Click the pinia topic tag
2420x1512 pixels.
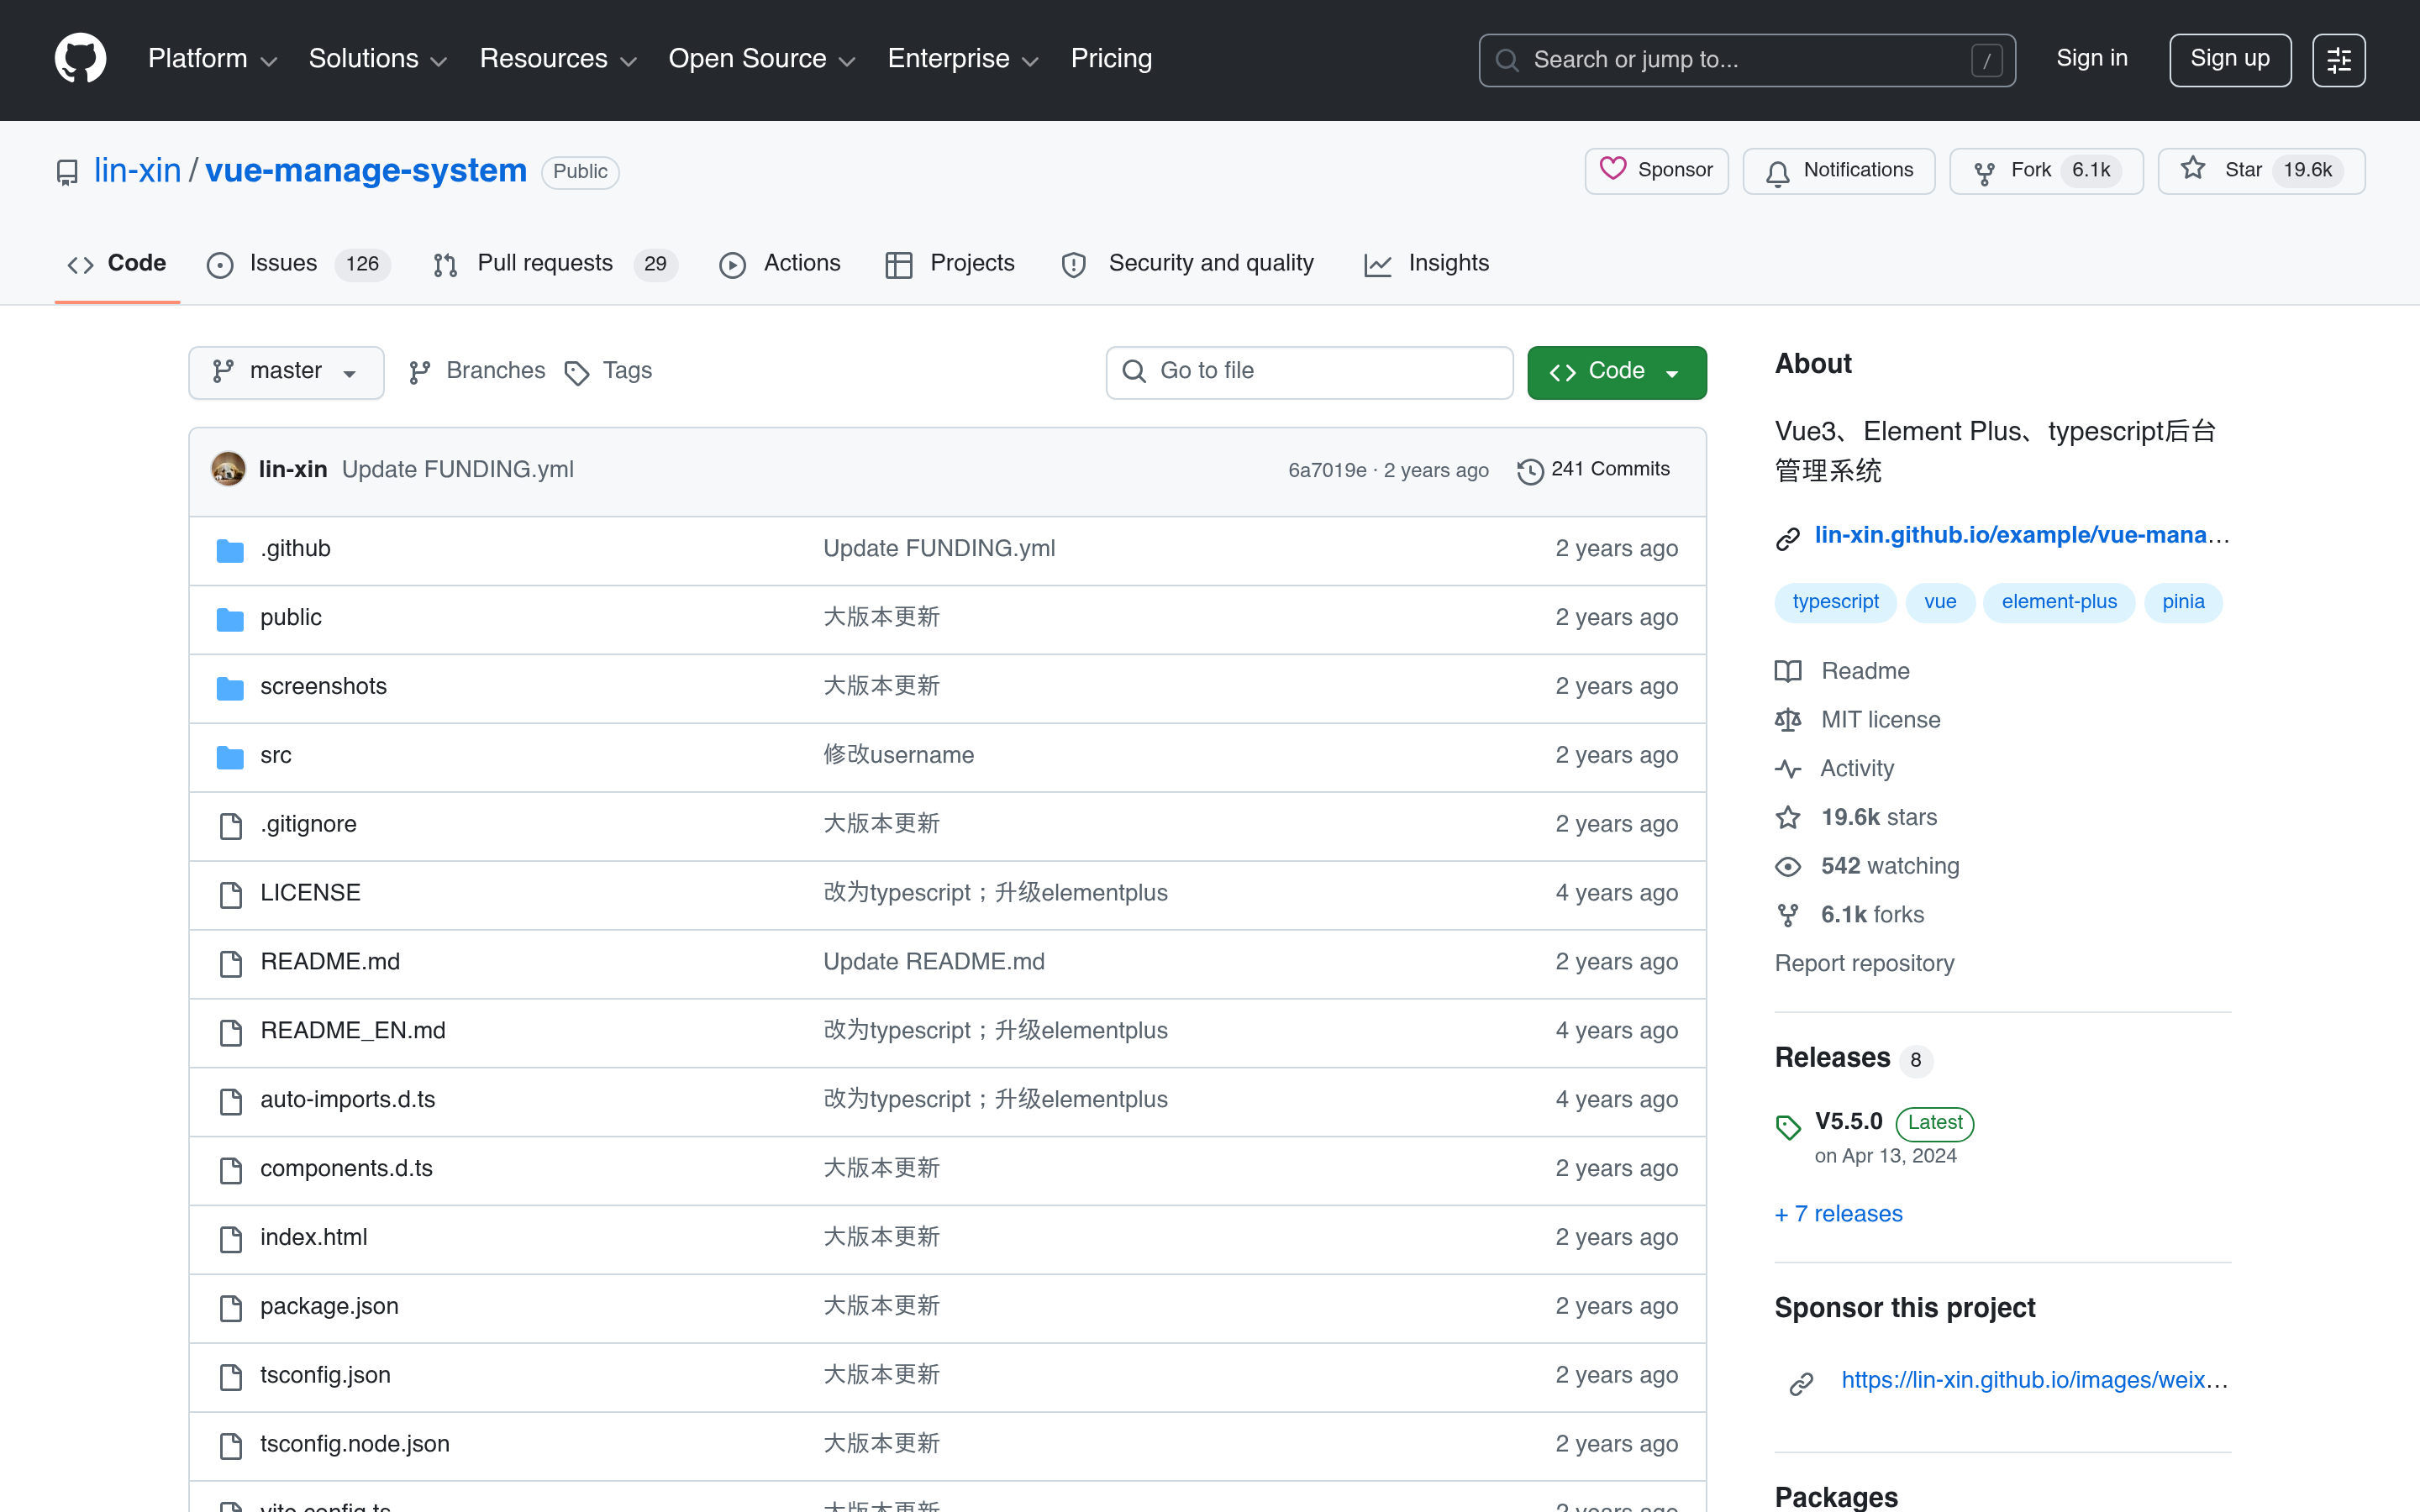[2183, 602]
